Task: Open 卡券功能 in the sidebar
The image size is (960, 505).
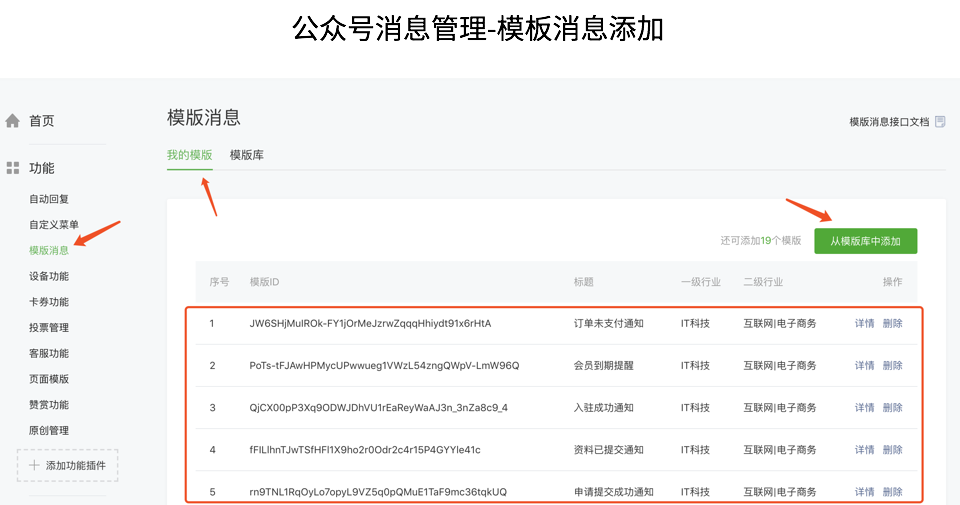Action: click(x=49, y=302)
